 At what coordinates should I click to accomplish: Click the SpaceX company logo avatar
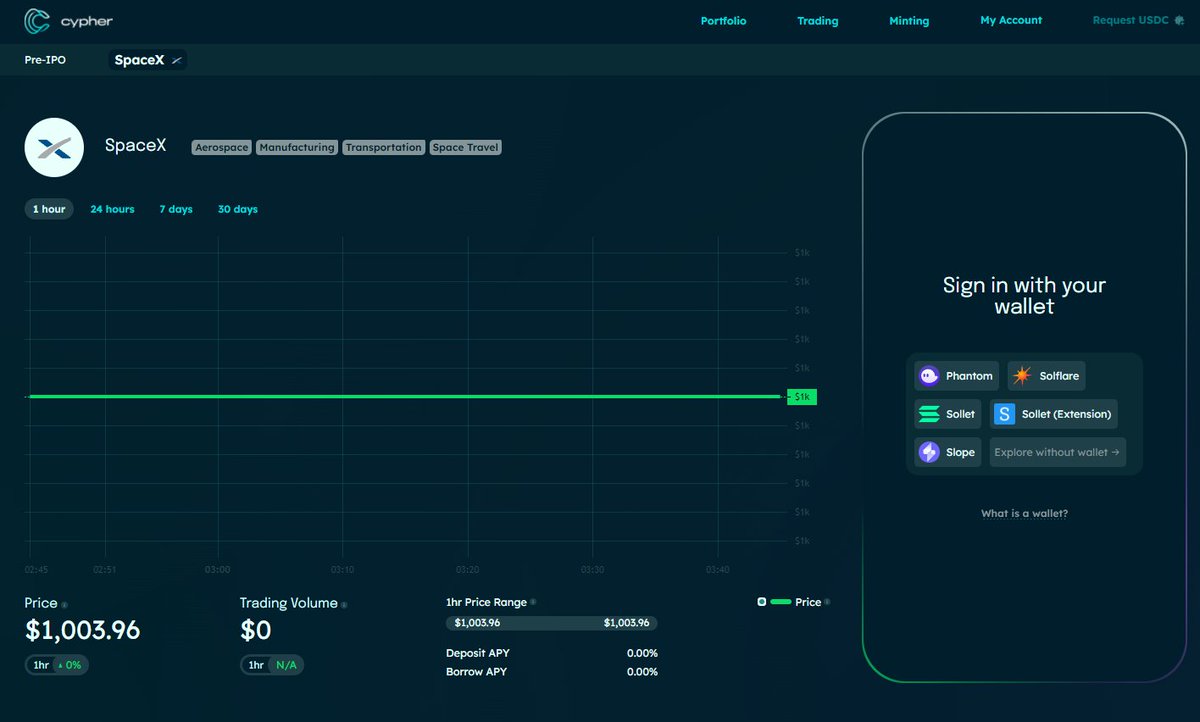(x=52, y=147)
